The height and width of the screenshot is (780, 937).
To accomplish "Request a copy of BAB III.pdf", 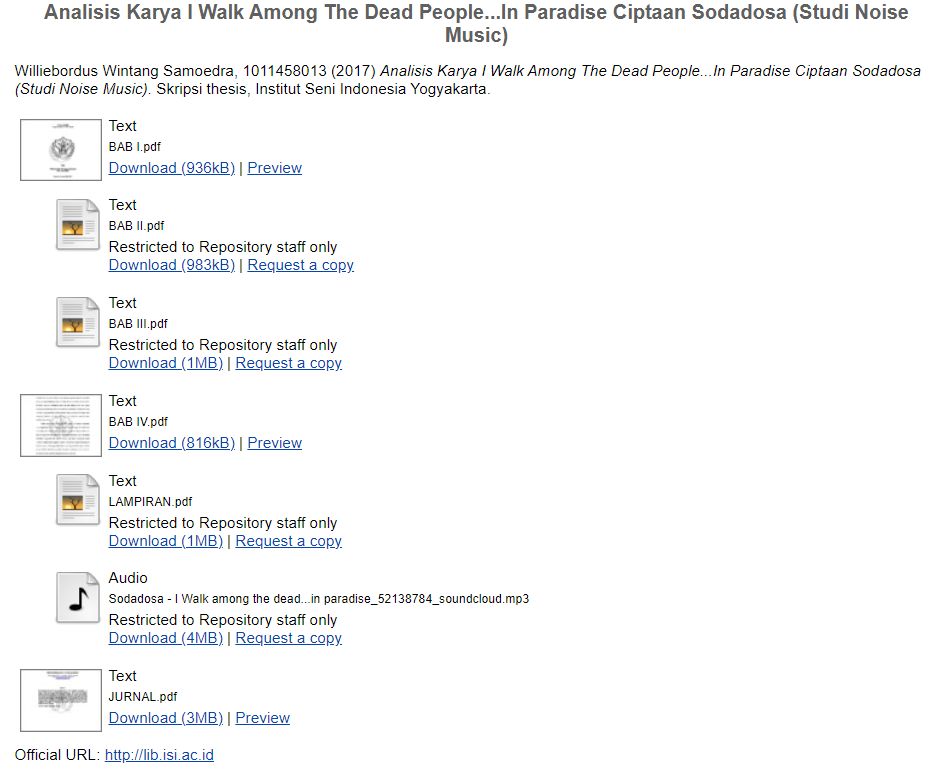I will click(288, 363).
